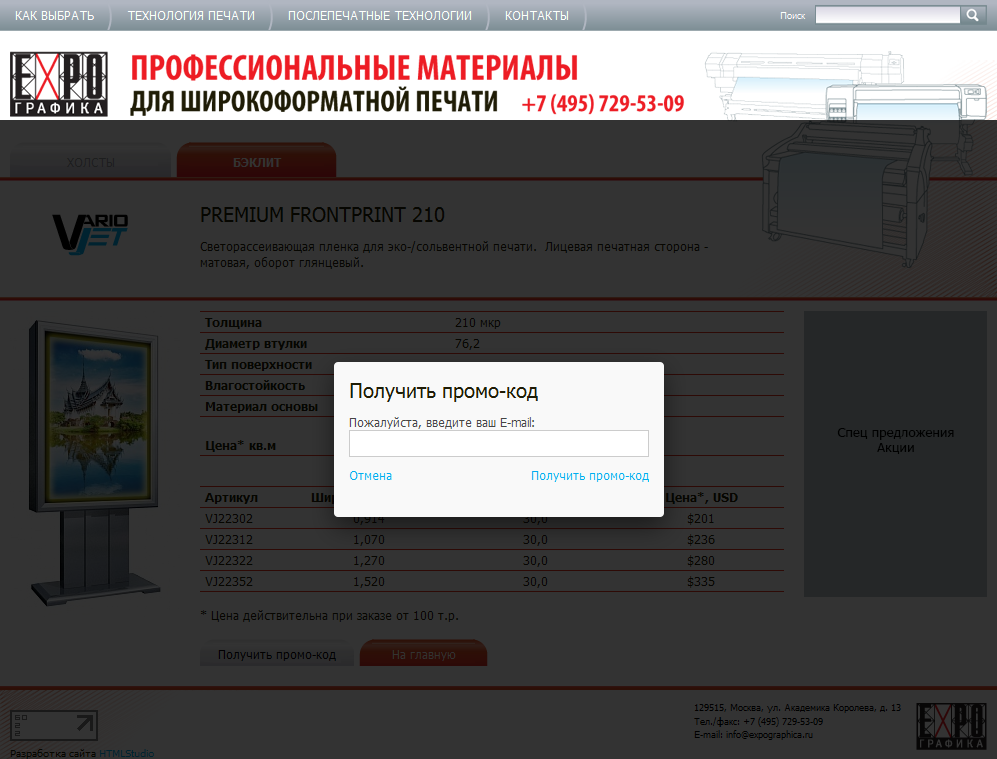The width and height of the screenshot is (997, 759).
Task: Click the Цена* кв.м label
Action: [240, 446]
